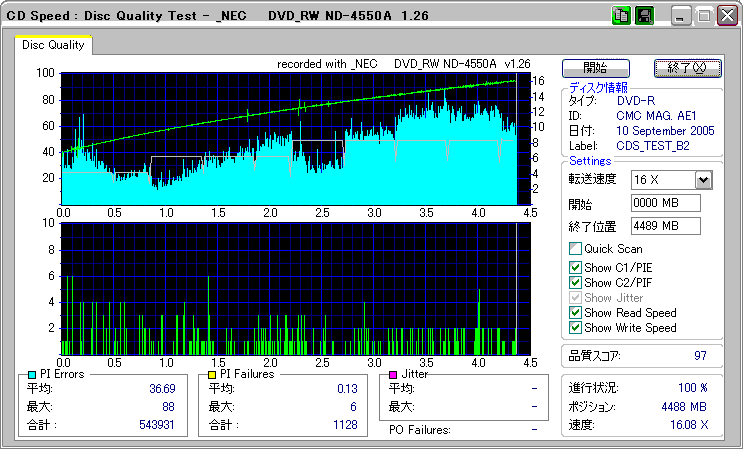Click the cyan PI Errors legend square
Image resolution: width=743 pixels, height=449 pixels.
coord(32,374)
